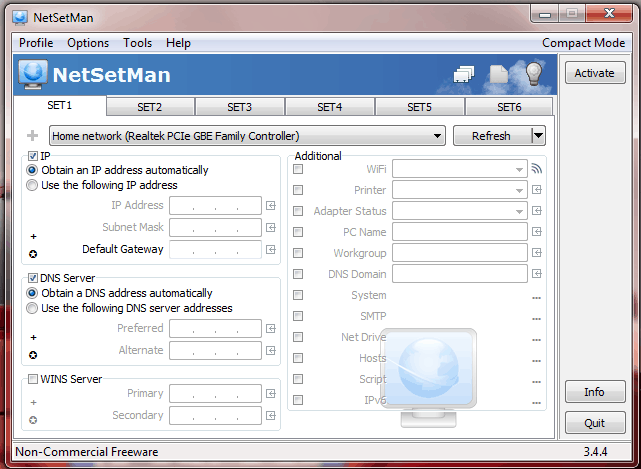
Task: Tick the SMTP checkbox
Action: 298,316
